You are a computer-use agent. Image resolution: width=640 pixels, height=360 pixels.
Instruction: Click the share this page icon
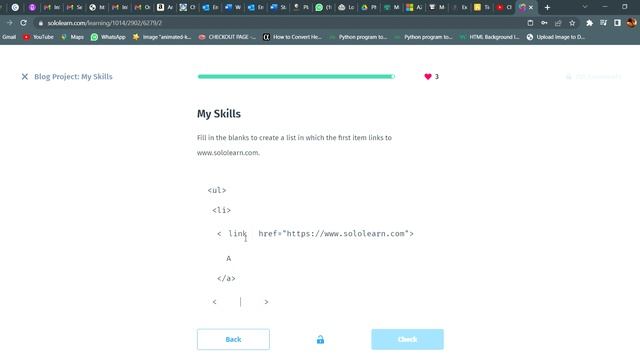558,23
